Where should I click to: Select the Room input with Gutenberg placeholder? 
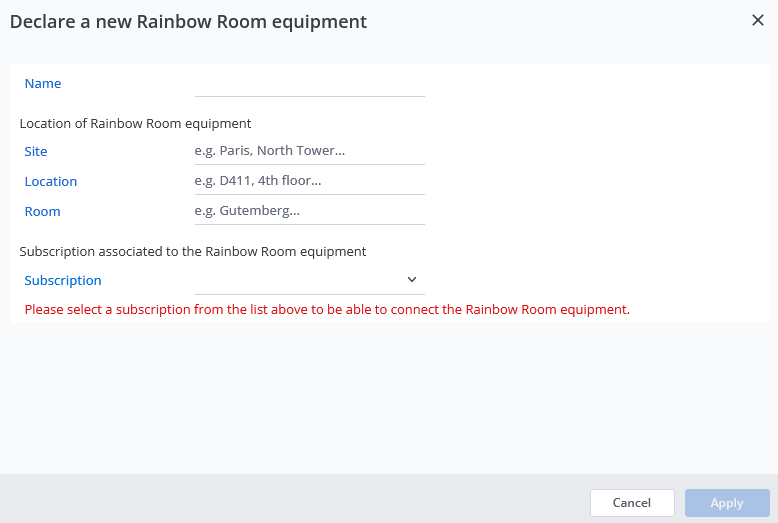309,211
